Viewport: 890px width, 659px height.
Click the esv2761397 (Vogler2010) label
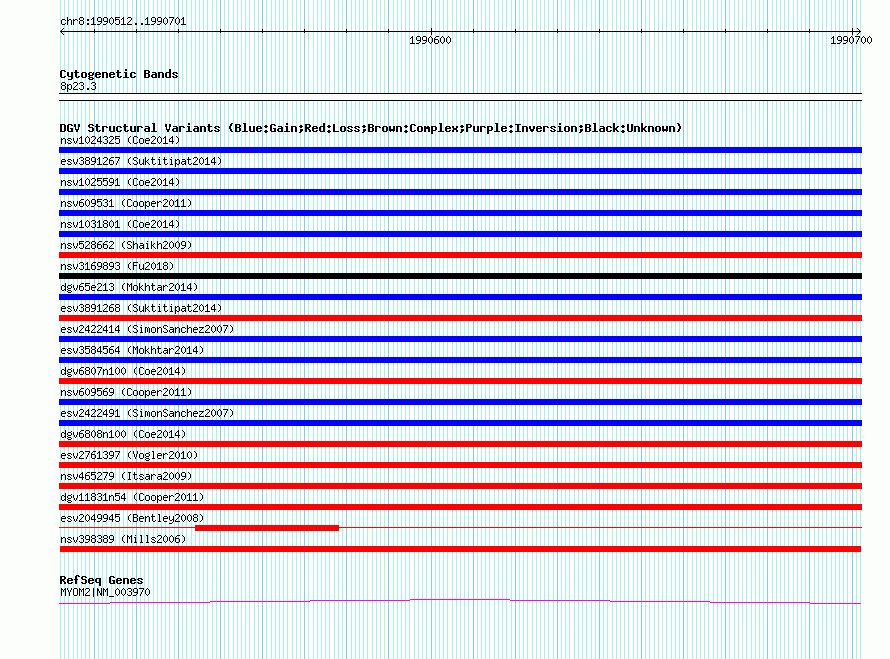tap(129, 455)
